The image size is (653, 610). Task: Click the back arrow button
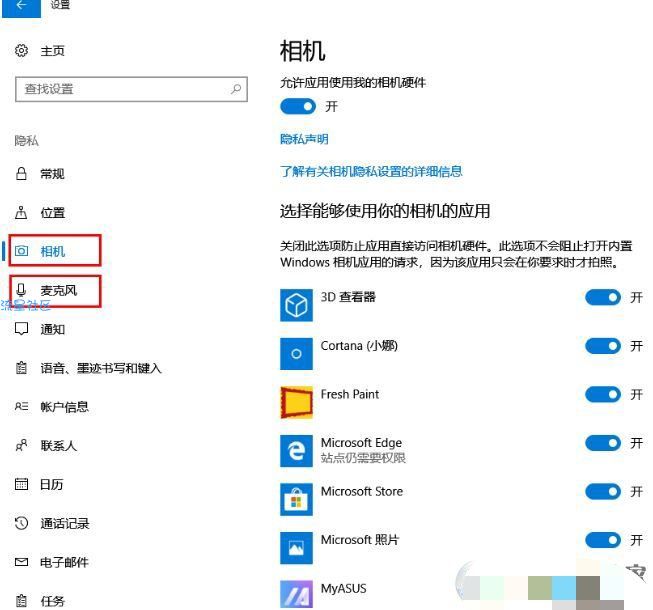[x=21, y=7]
